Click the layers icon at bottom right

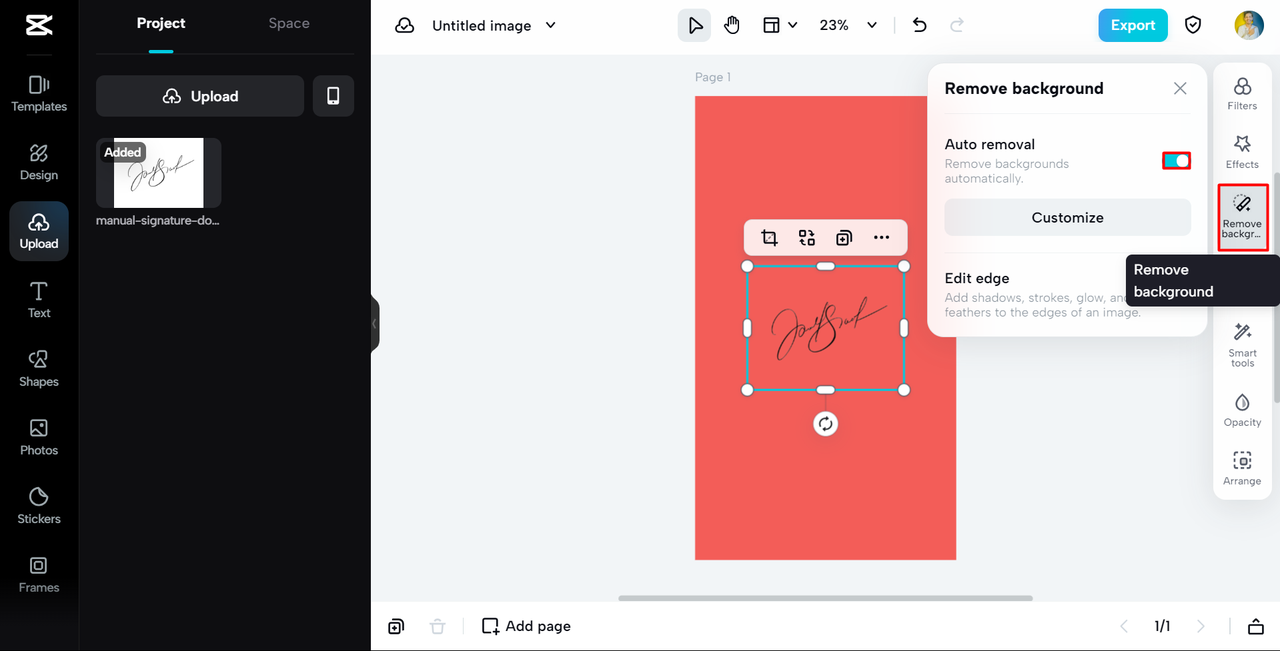[x=1256, y=626]
